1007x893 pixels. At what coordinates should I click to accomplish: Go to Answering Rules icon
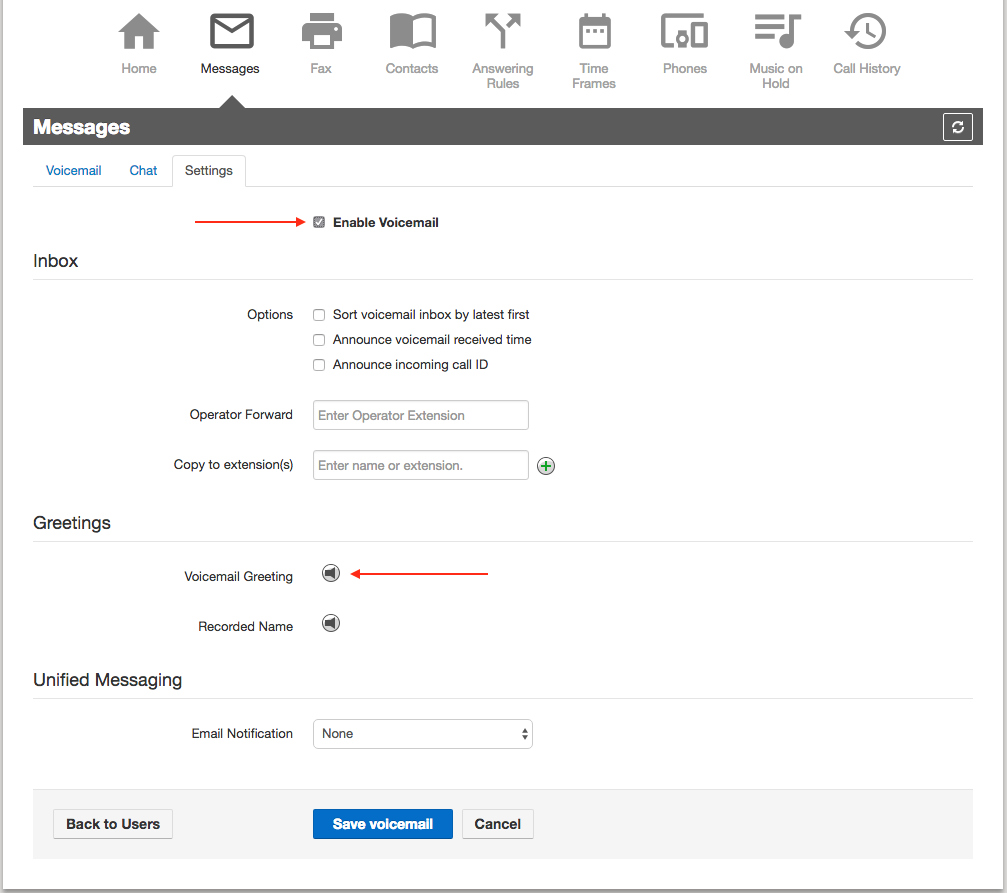[503, 32]
